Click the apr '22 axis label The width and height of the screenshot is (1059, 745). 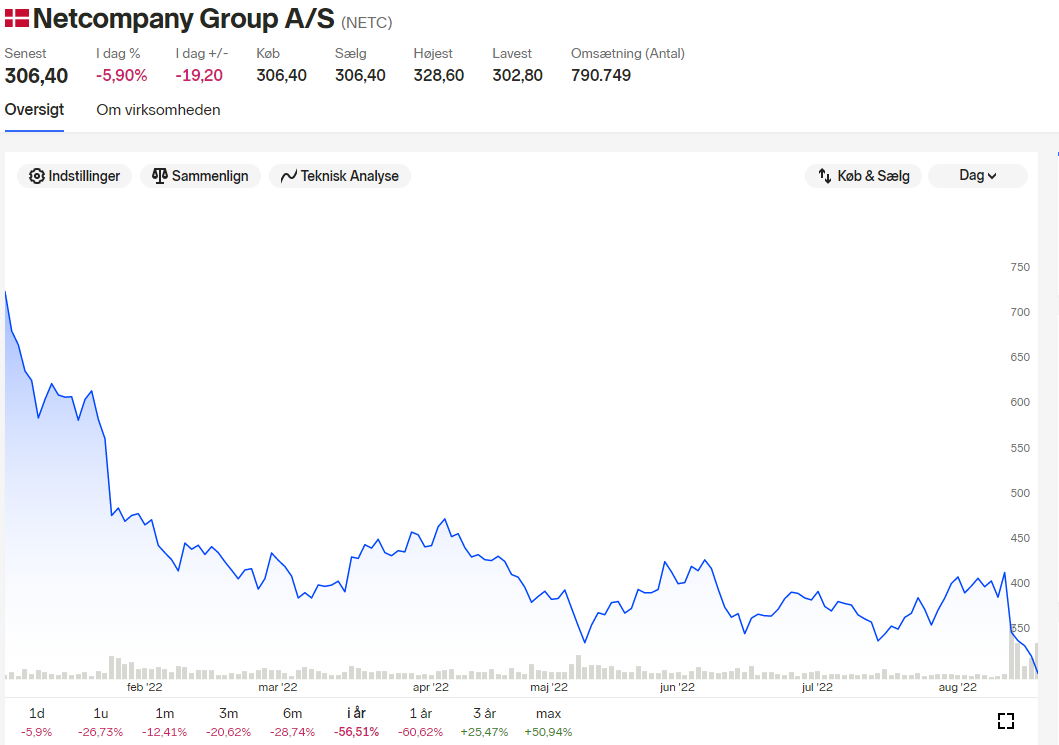(431, 688)
